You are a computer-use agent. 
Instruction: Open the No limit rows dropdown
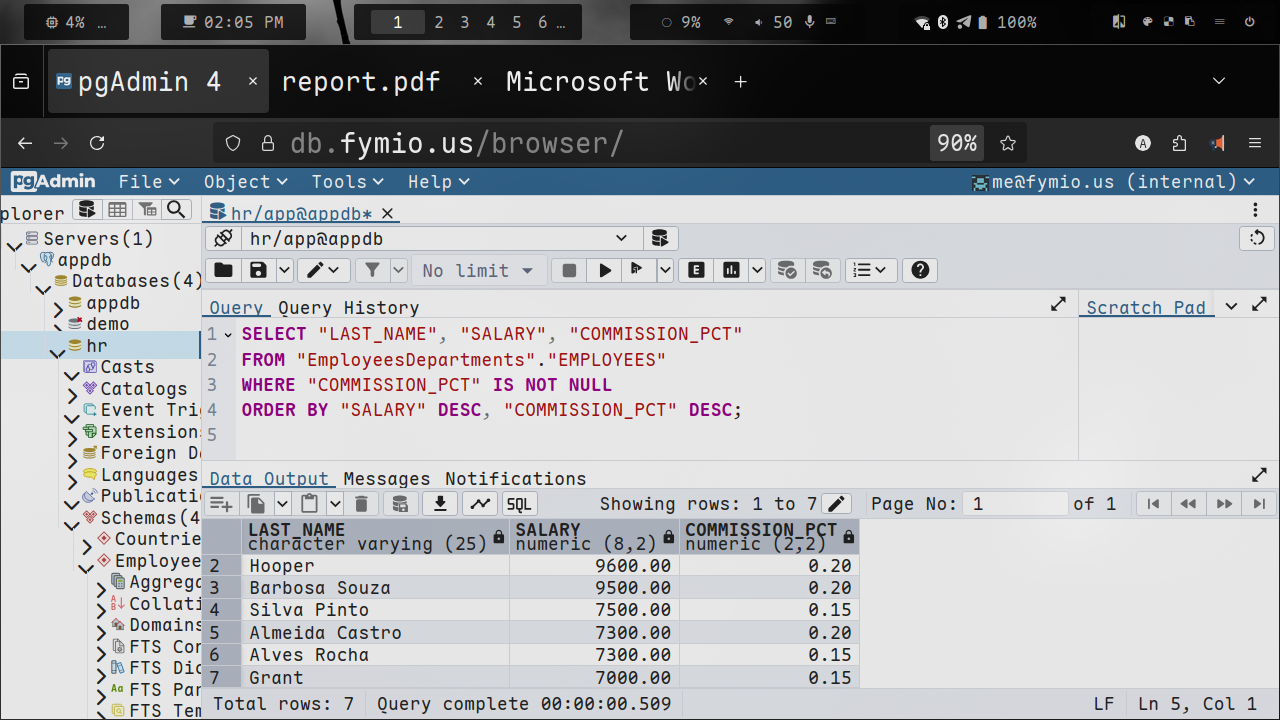pos(479,270)
